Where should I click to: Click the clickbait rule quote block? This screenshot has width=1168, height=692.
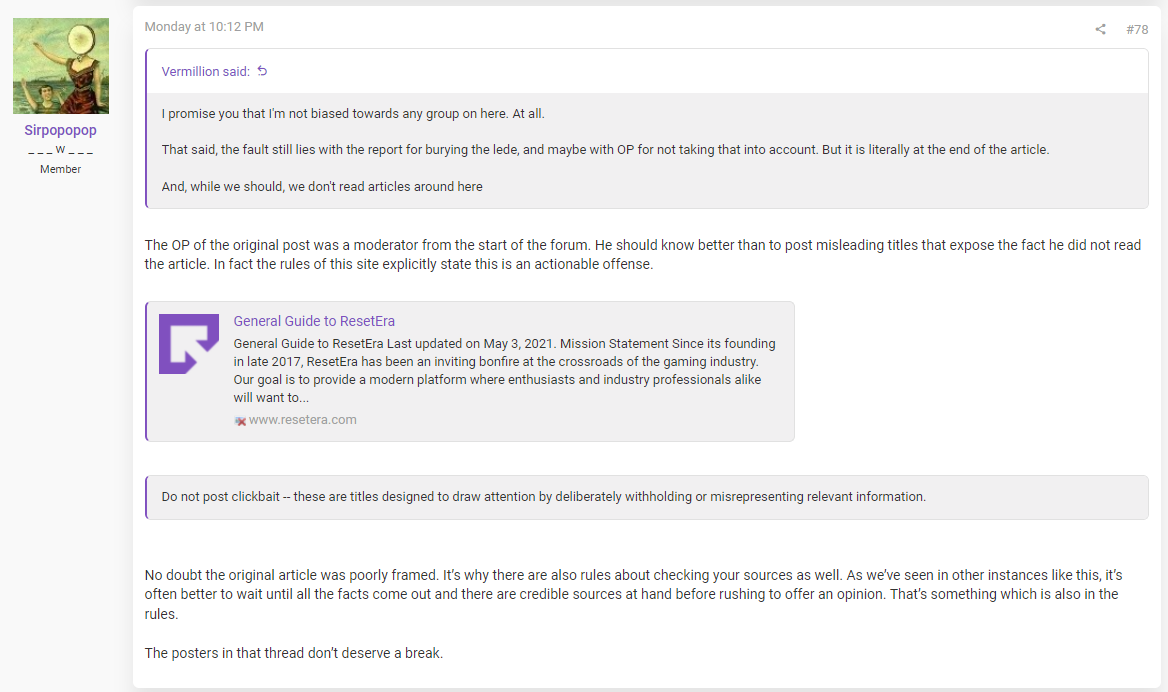(x=647, y=497)
